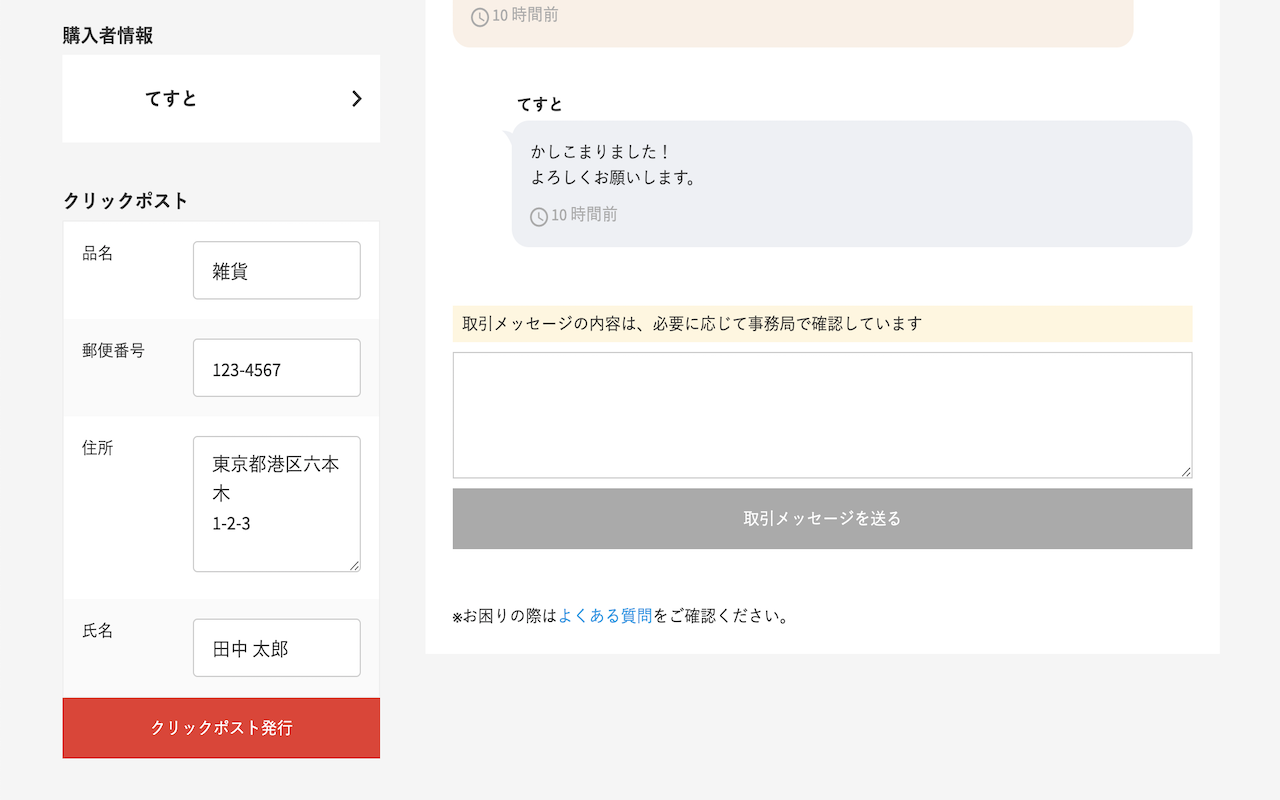Click the よろしくお願いします message text
This screenshot has width=1280, height=800.
pyautogui.click(x=614, y=178)
